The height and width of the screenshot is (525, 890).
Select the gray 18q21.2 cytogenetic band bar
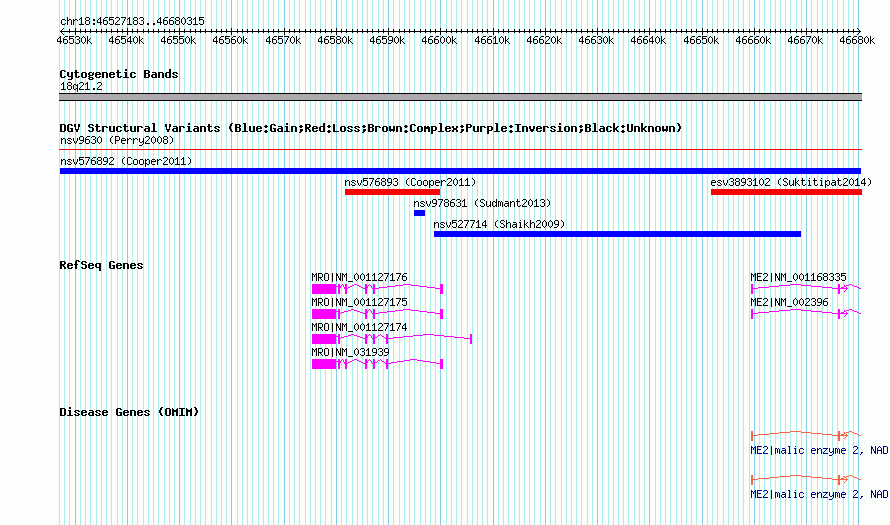tap(460, 97)
